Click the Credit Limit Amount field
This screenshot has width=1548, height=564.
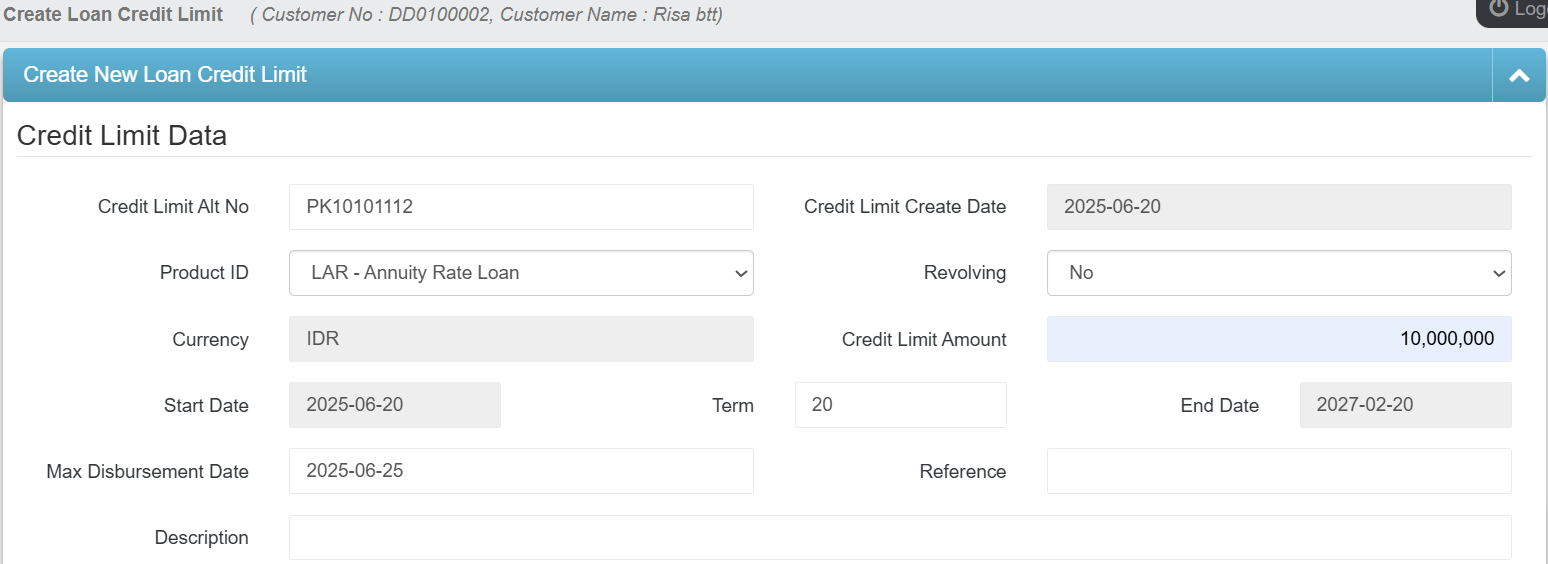pos(1279,339)
